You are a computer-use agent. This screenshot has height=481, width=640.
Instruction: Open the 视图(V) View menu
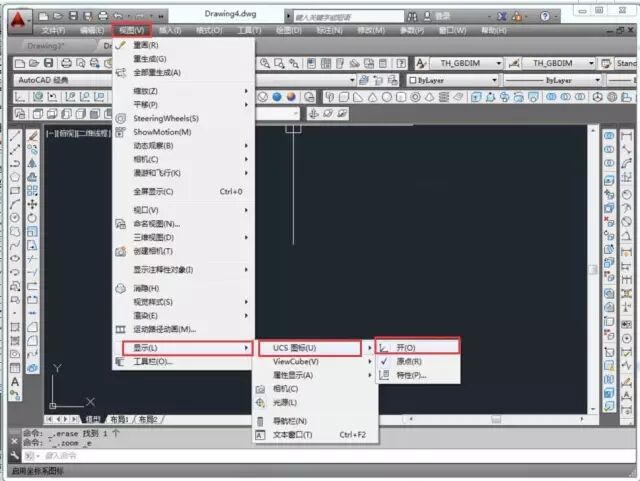pos(131,30)
